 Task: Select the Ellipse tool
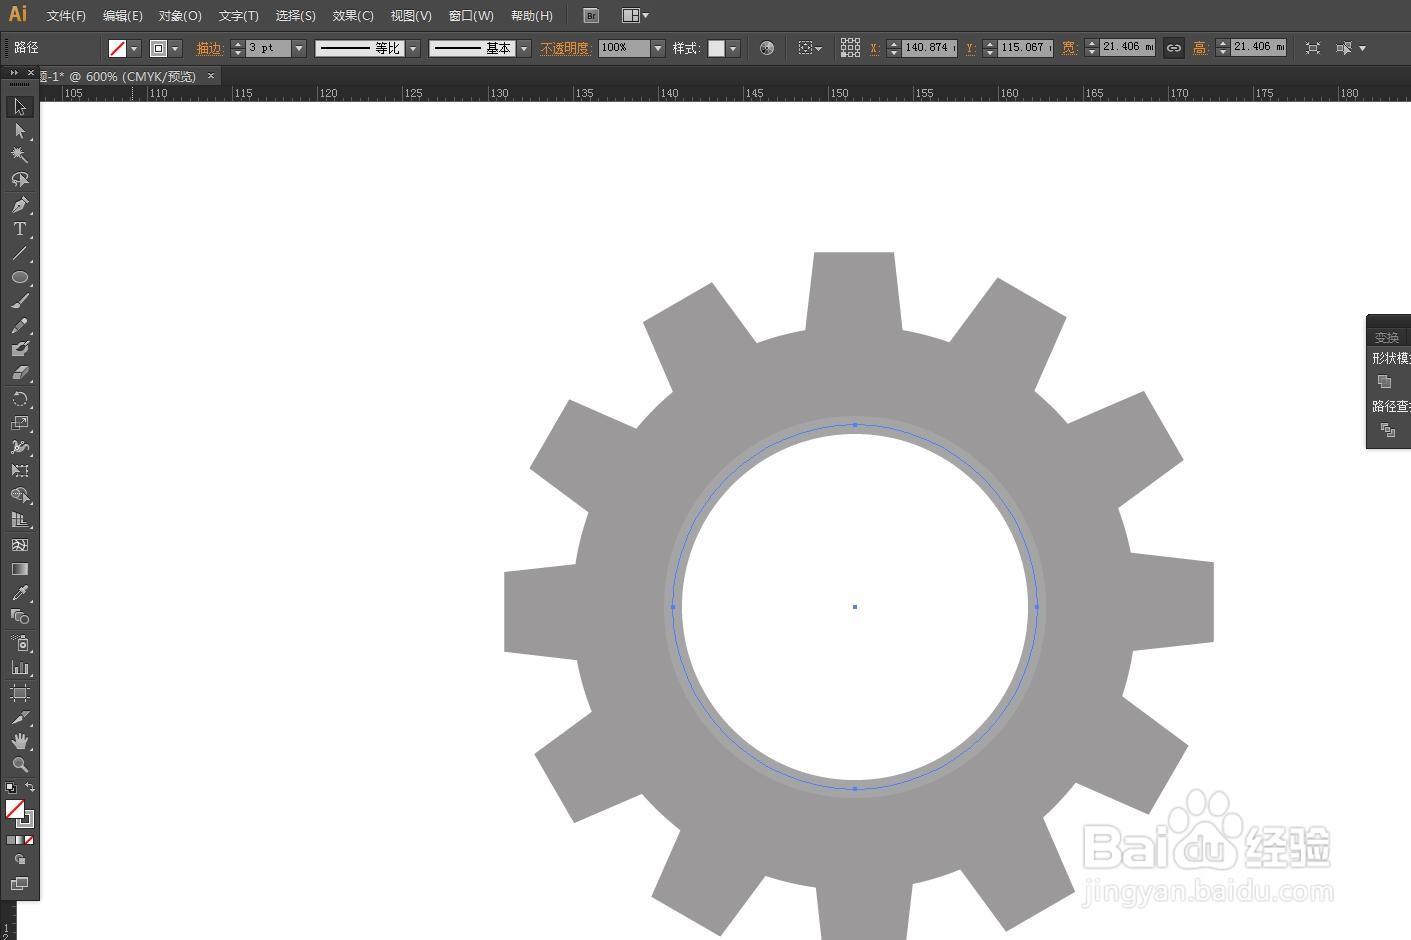19,277
